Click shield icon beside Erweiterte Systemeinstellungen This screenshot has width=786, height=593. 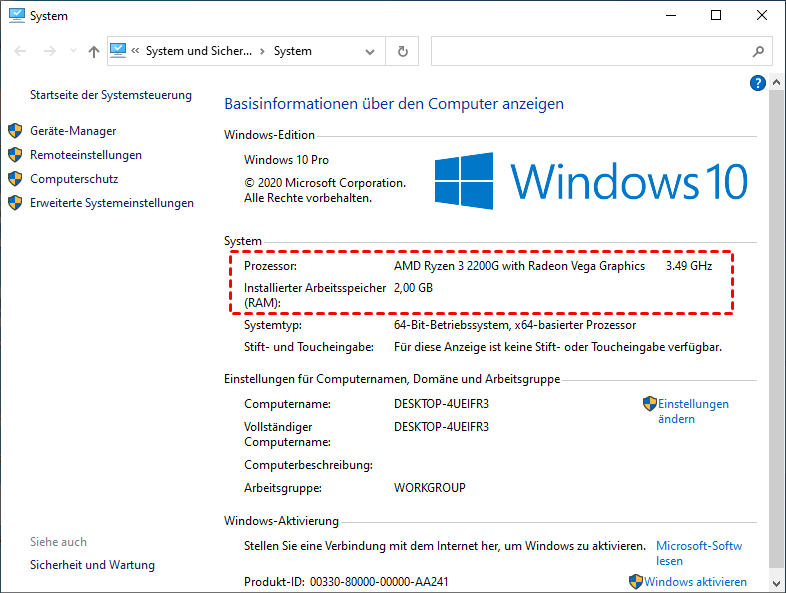coord(15,203)
